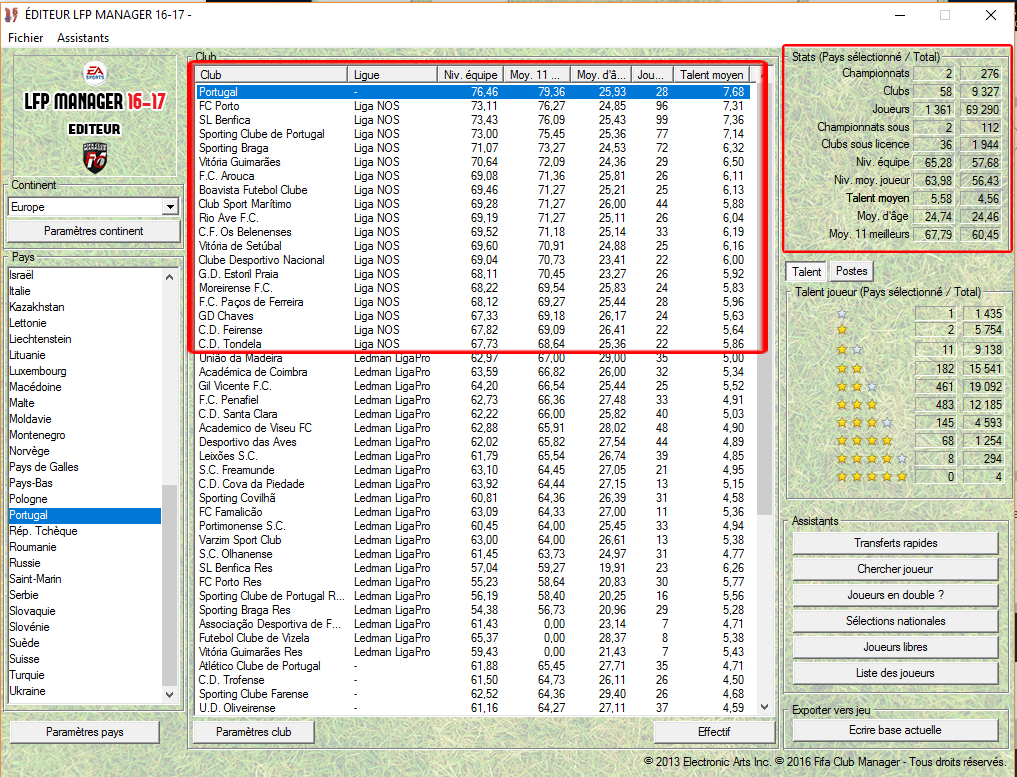The height and width of the screenshot is (777, 1017).
Task: Select Ukraine in the country list
Action: click(85, 691)
